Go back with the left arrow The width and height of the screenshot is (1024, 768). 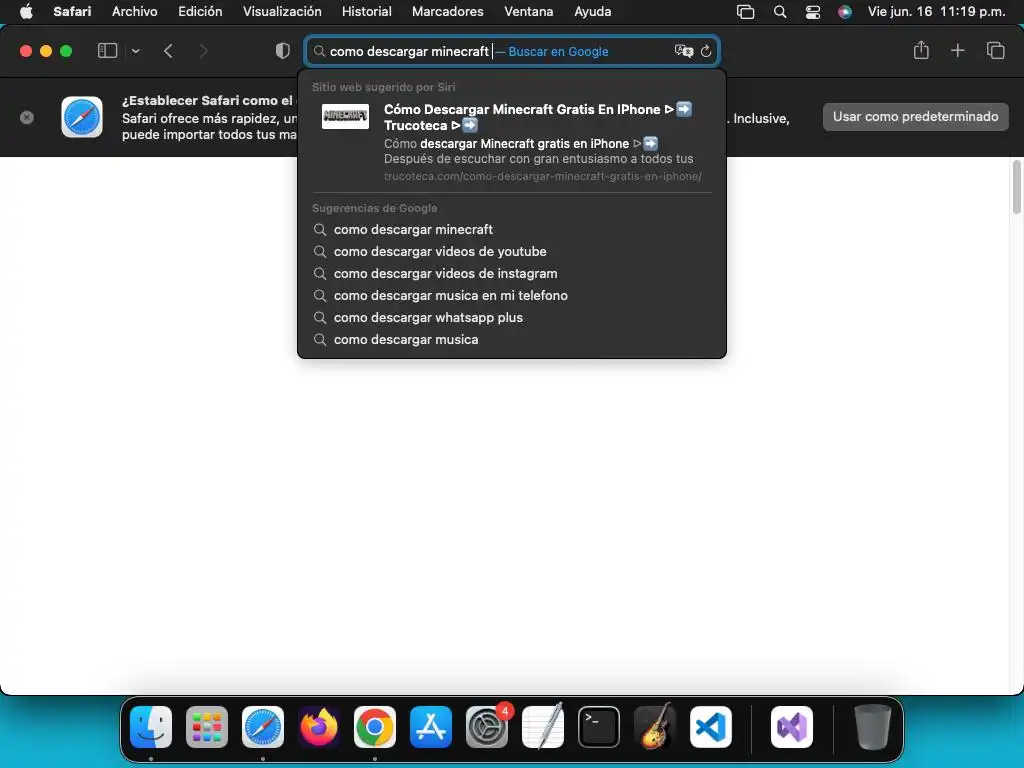168,51
